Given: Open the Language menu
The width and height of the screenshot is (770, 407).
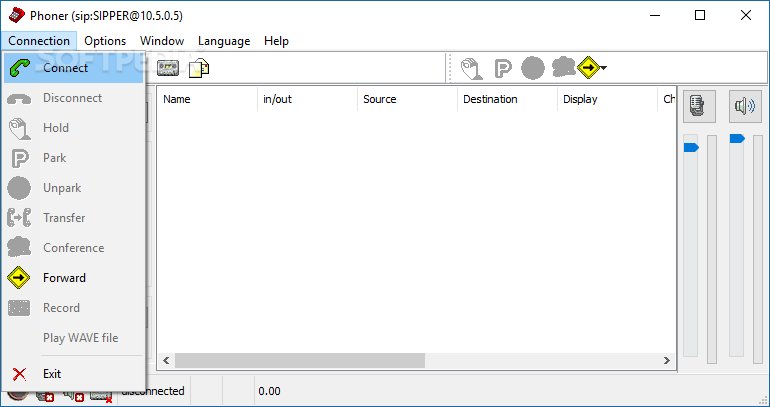Looking at the screenshot, I should [x=224, y=41].
